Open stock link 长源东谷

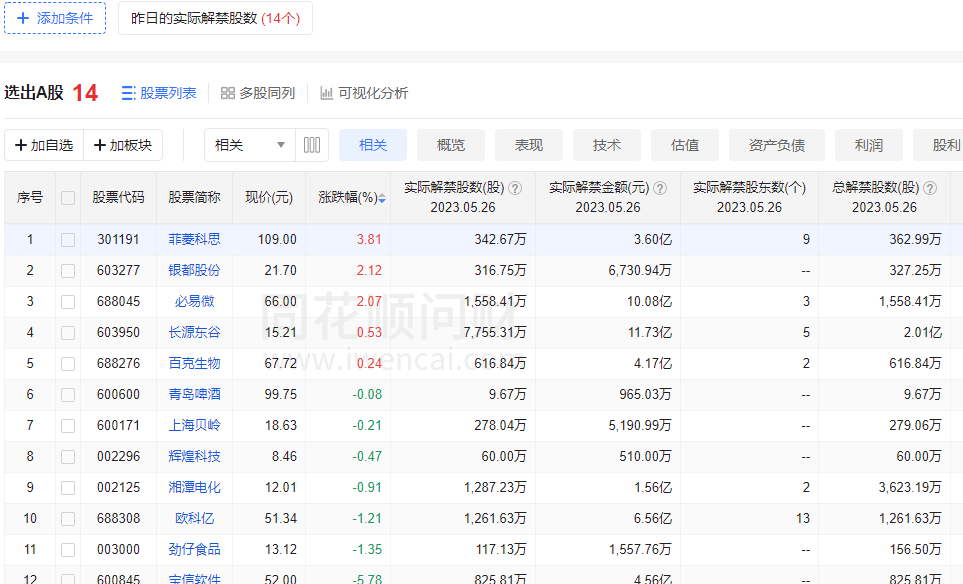194,332
